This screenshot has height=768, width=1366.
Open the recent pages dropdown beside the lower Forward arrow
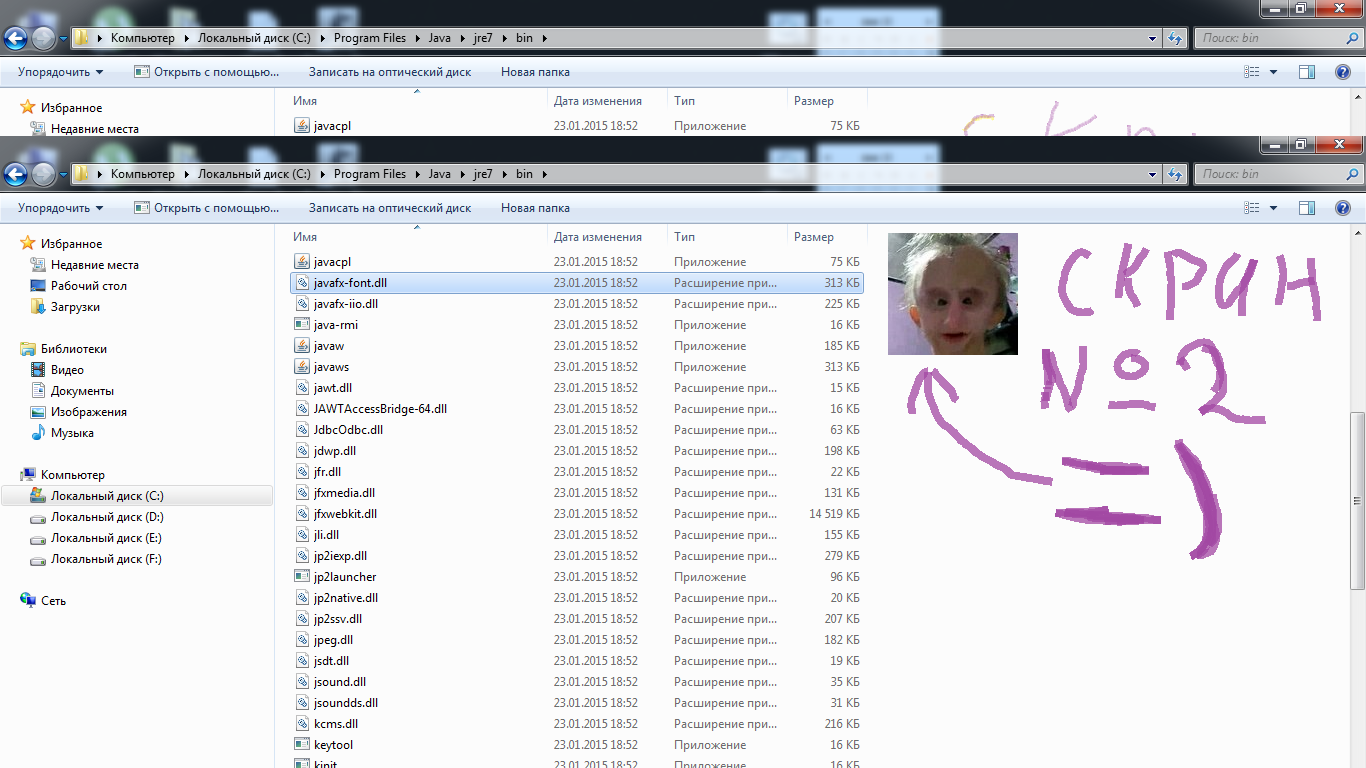coord(63,175)
